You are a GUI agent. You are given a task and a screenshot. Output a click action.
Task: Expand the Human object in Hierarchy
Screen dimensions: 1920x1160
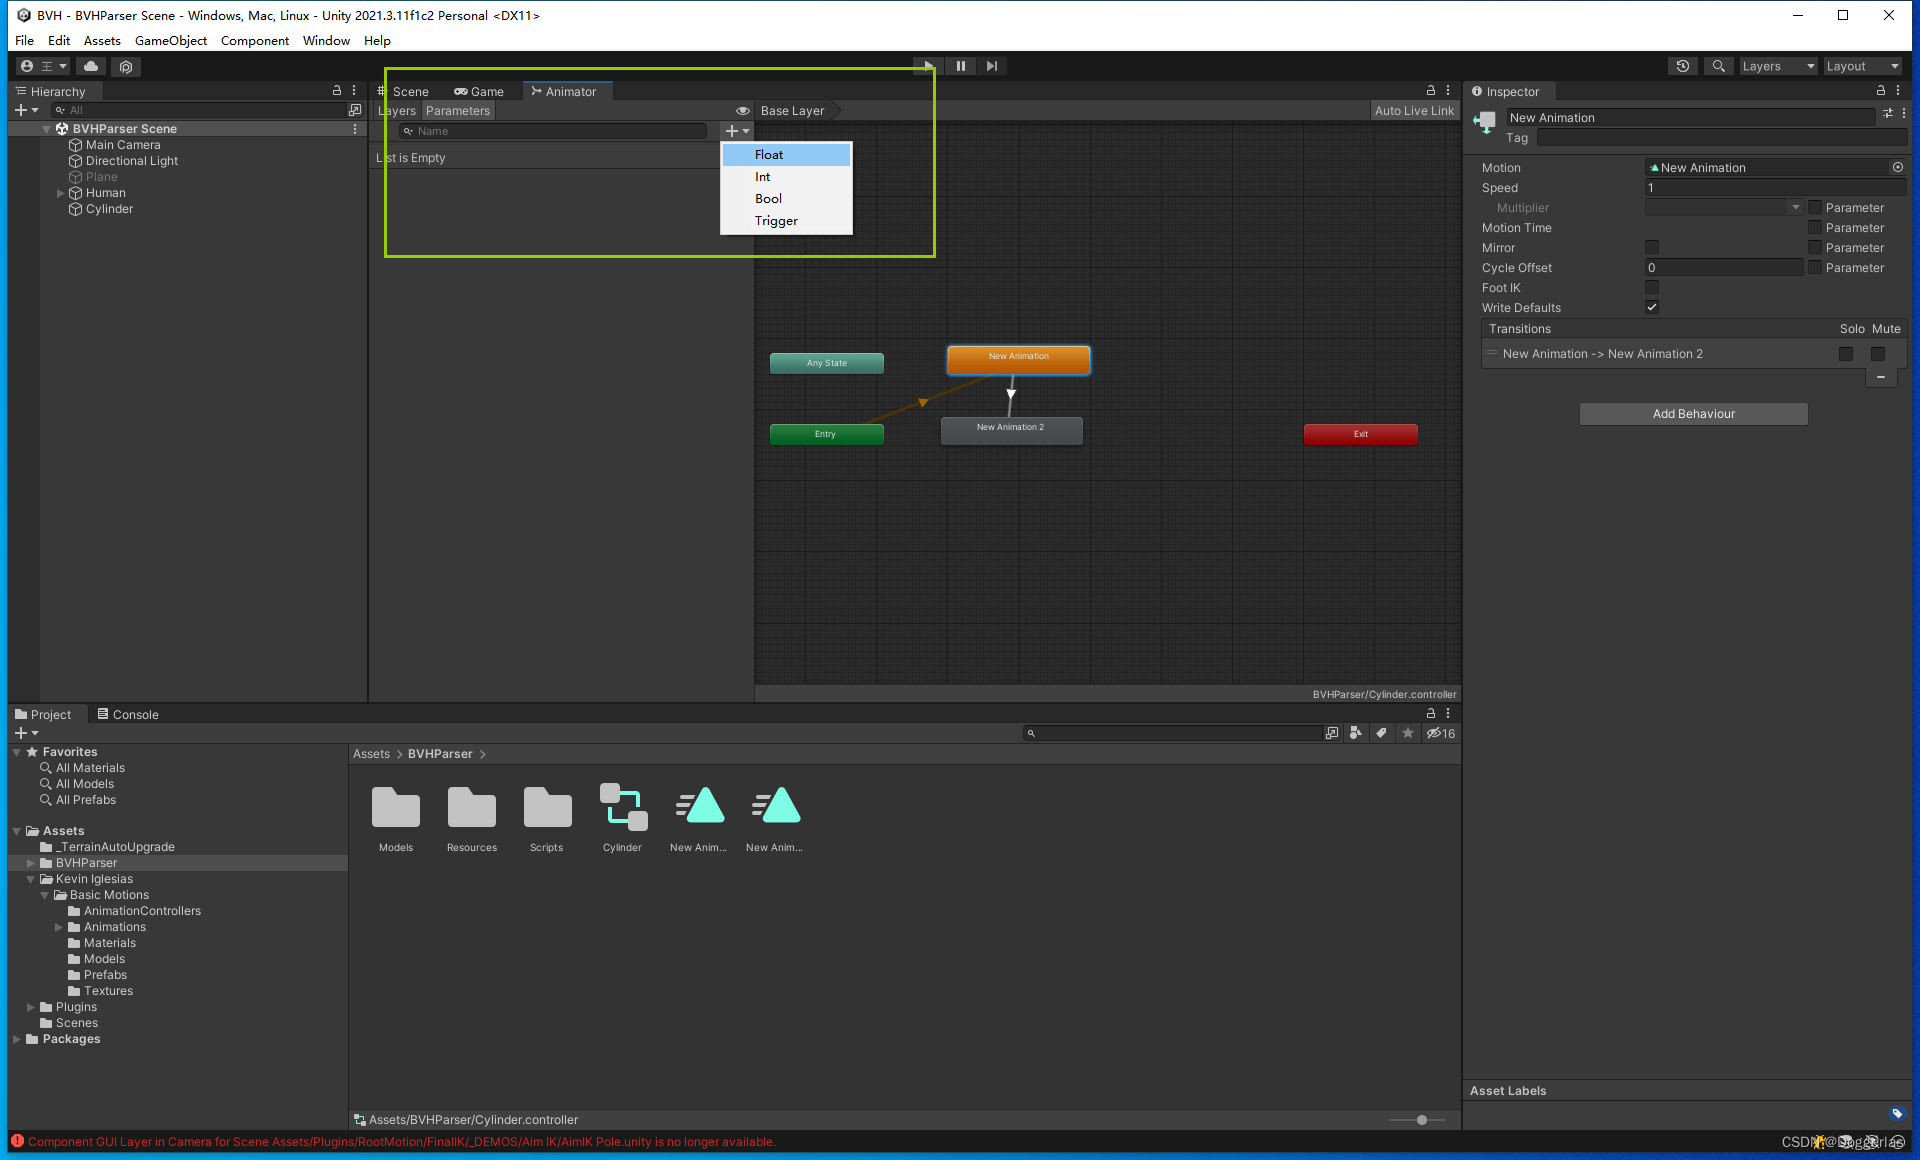(60, 193)
